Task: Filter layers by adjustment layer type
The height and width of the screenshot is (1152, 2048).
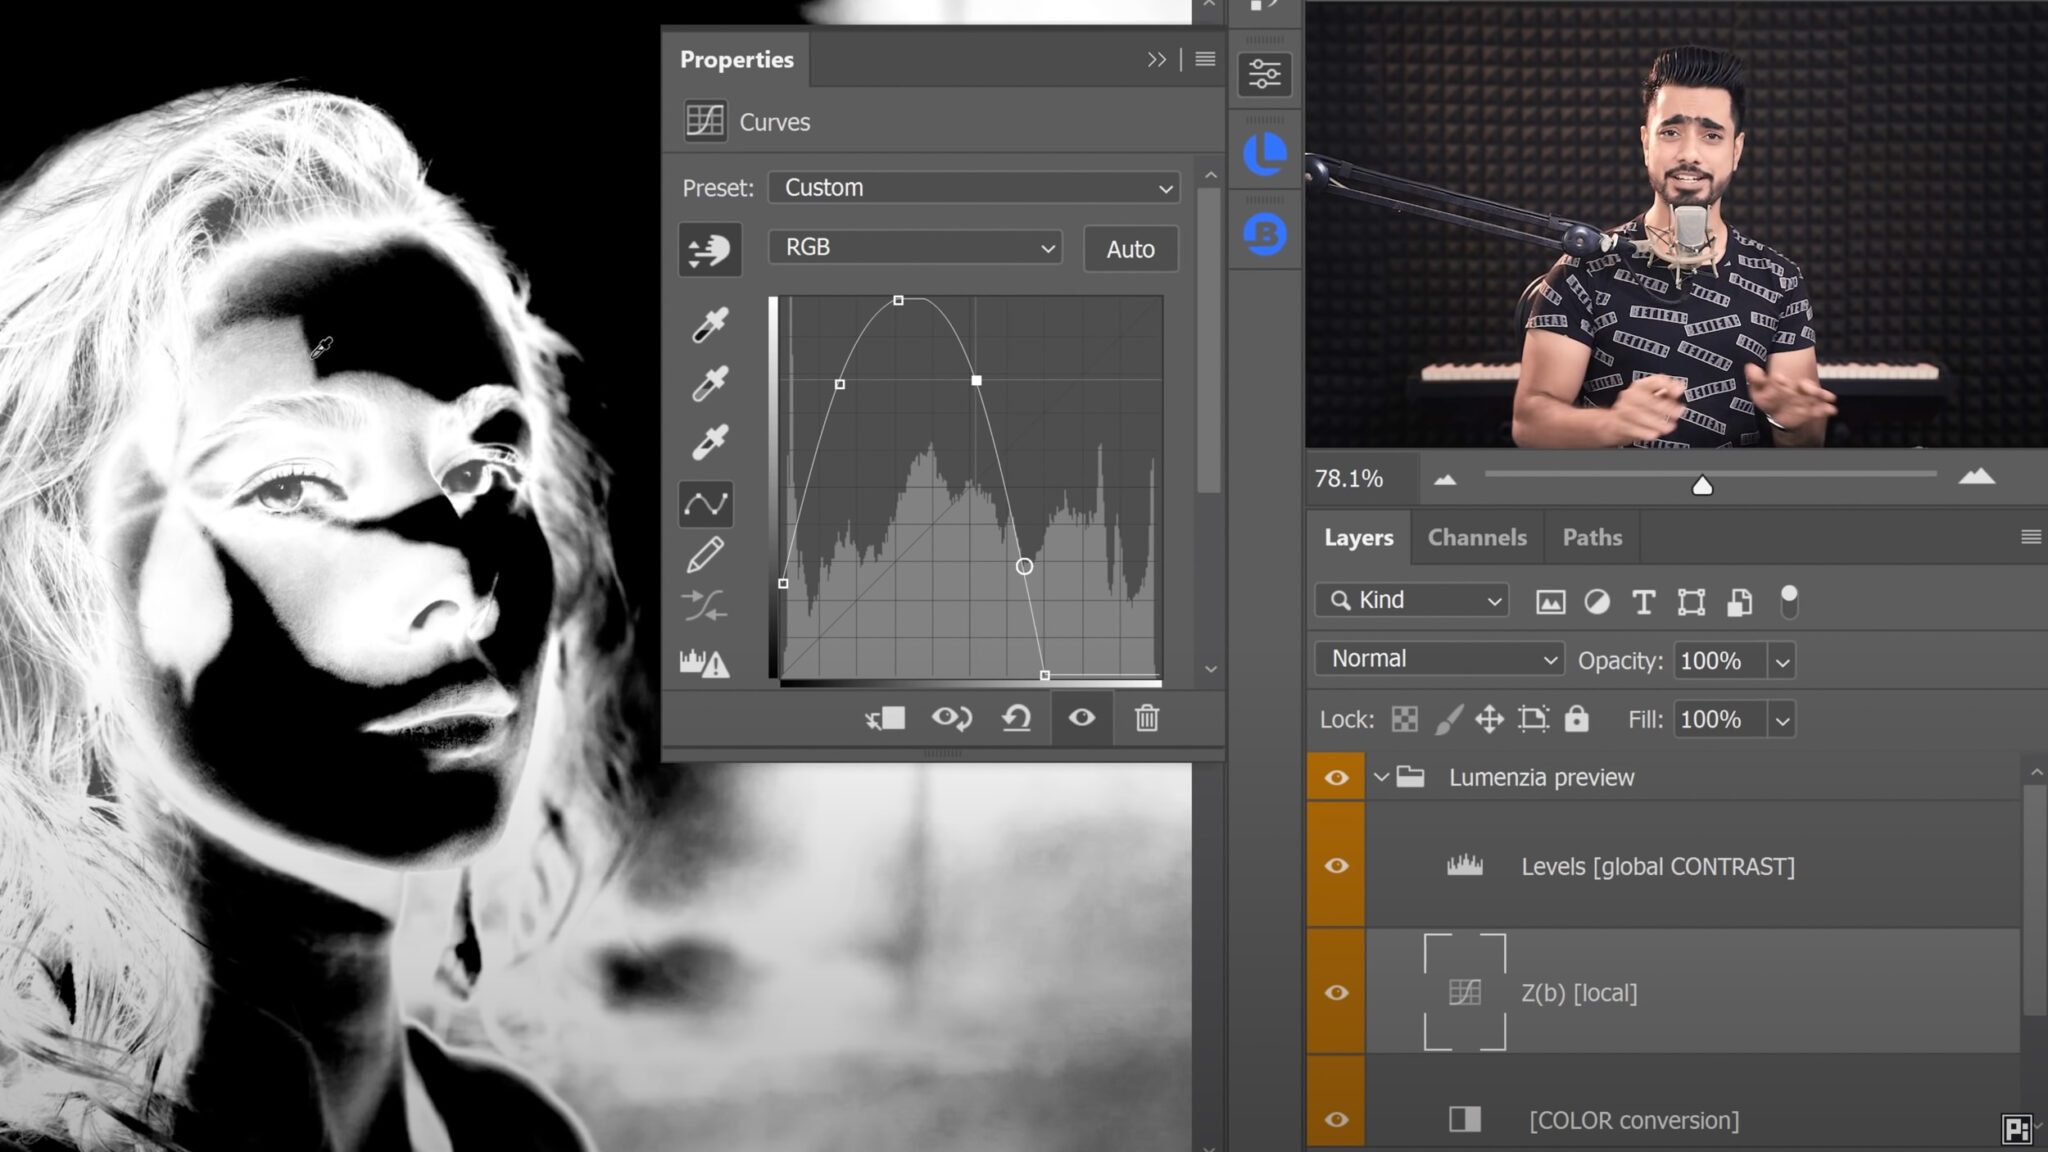Action: click(x=1598, y=602)
